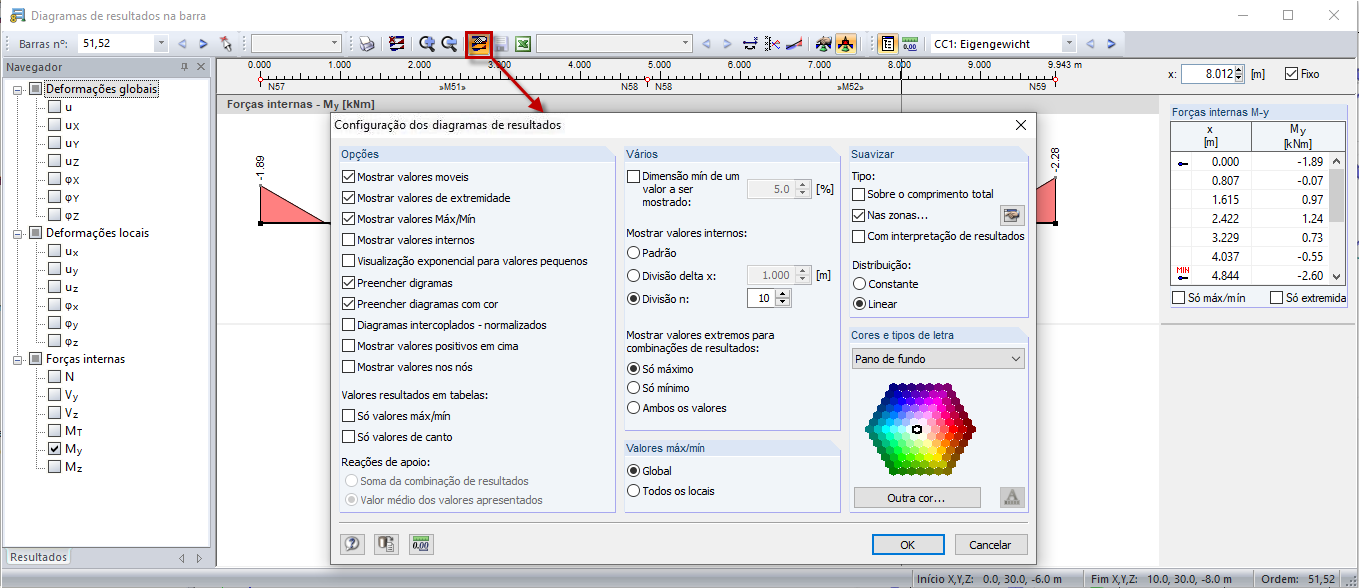Open the Barras nº dropdown list
Screen dimensions: 1359x588
pos(160,42)
